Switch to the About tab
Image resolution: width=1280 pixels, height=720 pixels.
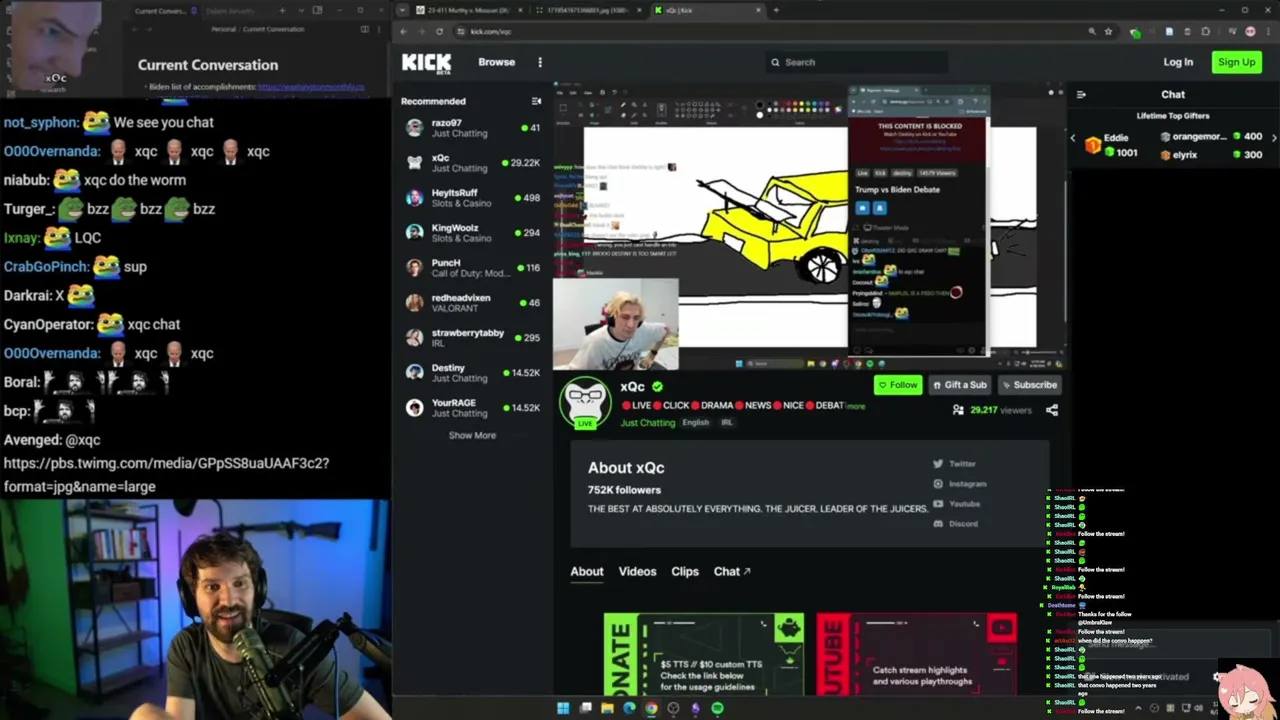tap(587, 572)
